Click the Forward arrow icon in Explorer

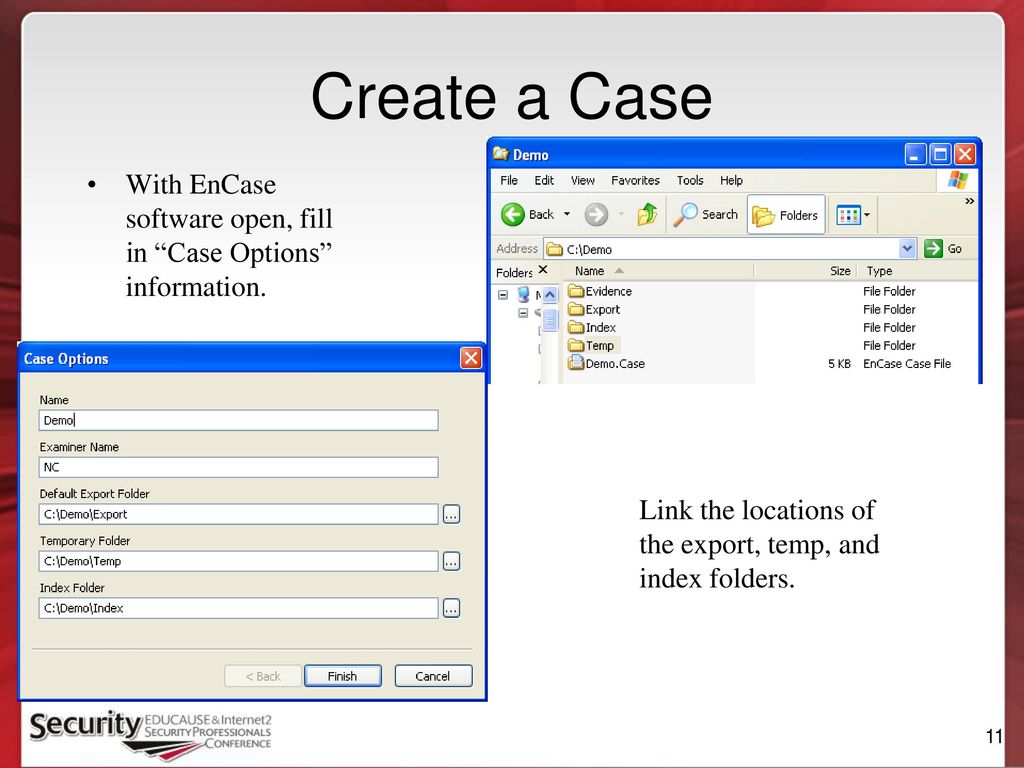click(596, 214)
